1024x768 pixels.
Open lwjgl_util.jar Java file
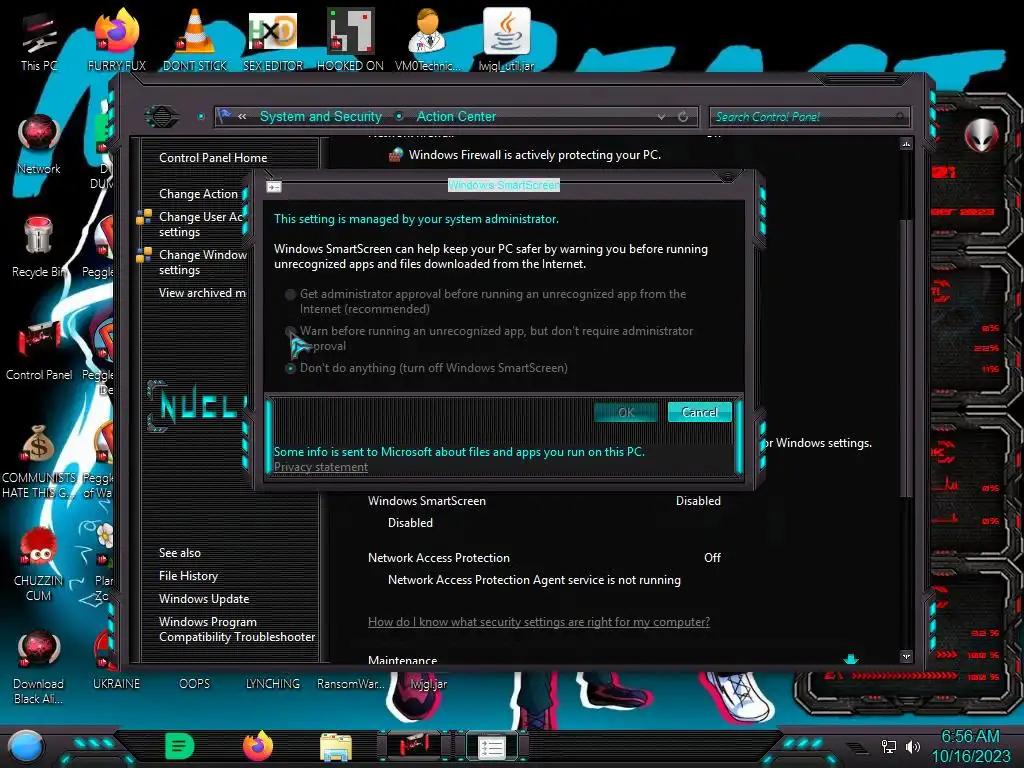pos(506,41)
